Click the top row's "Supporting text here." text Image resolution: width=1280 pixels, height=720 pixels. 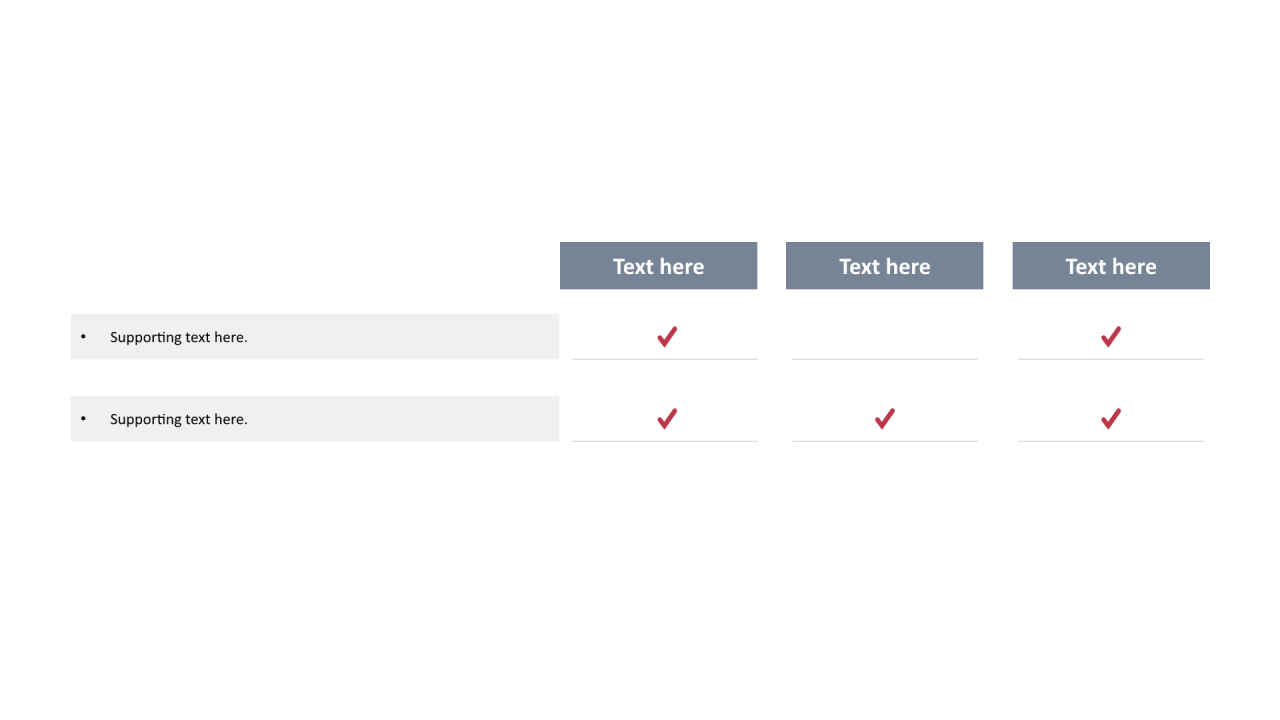pos(179,337)
